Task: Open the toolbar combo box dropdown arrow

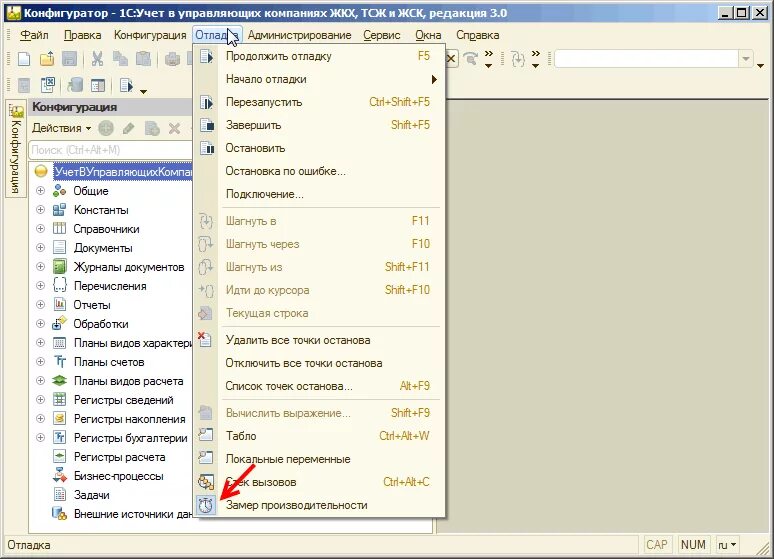Action: tap(746, 59)
